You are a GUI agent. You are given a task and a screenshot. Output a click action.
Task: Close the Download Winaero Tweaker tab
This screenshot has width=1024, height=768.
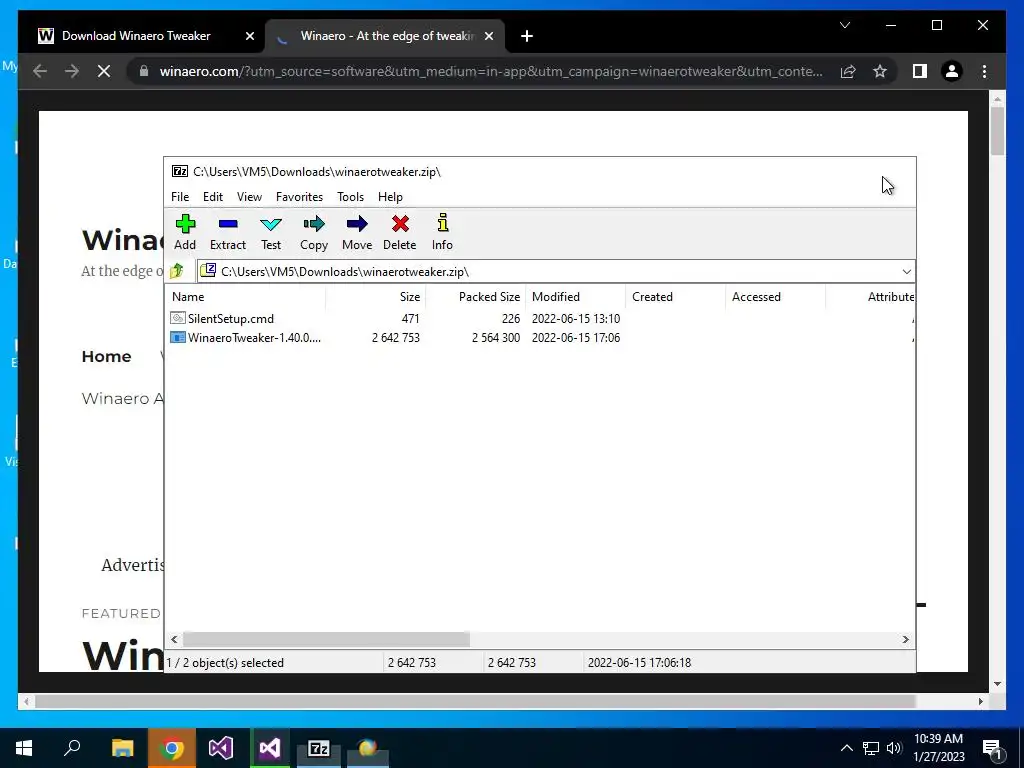tap(249, 37)
